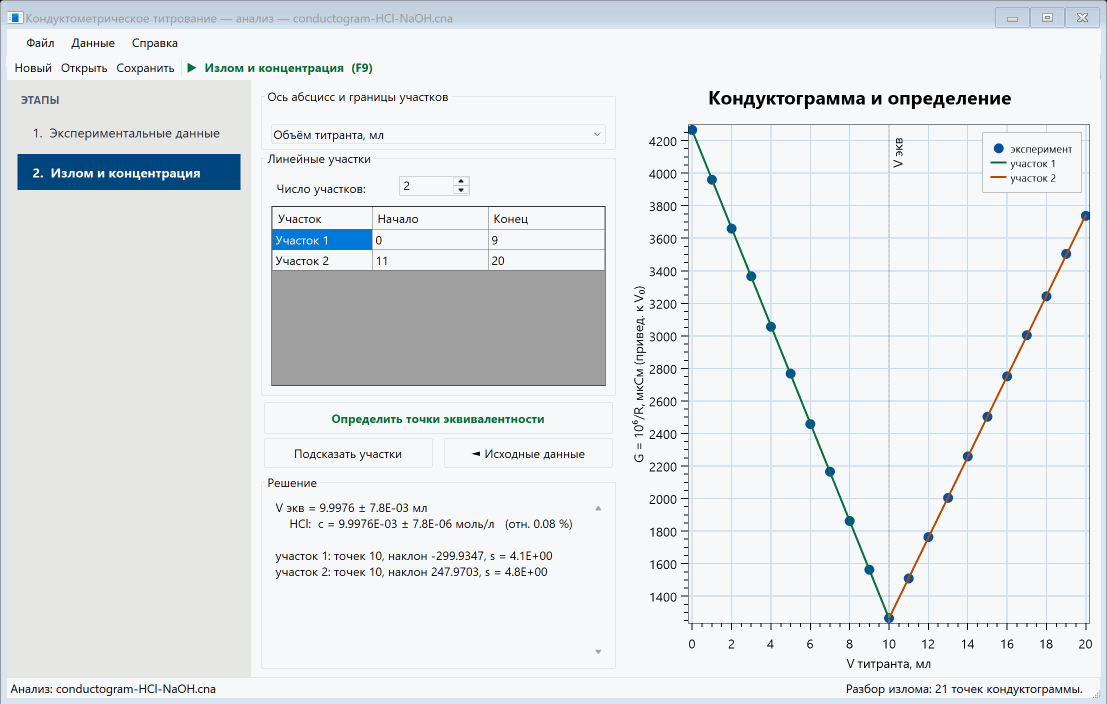Screen dimensions: 1107x704
Task: Click the data point at equivalence minimum
Action: click(889, 618)
